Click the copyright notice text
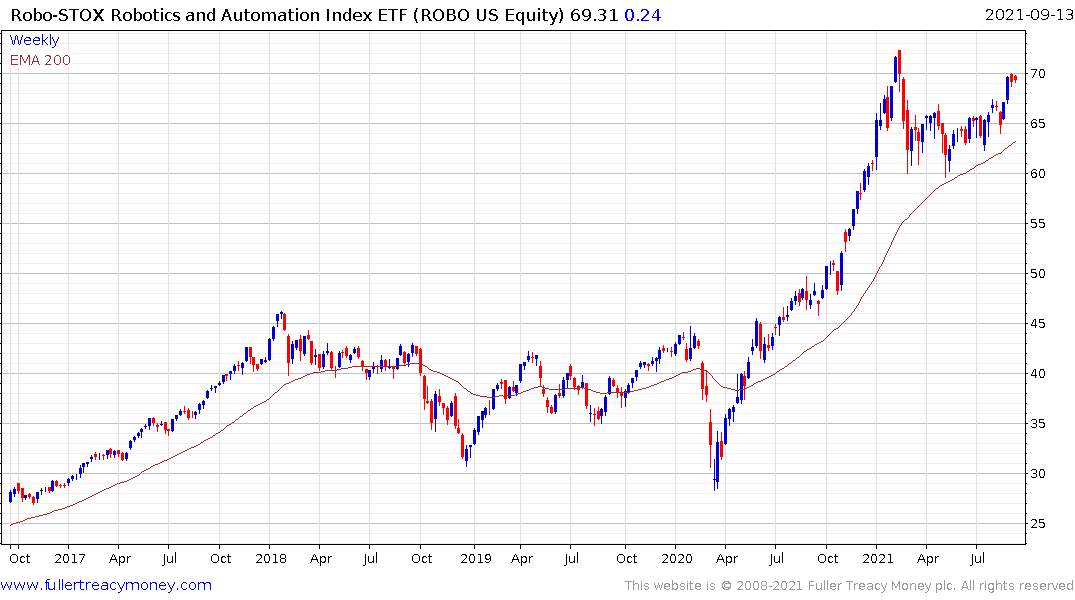This screenshot has height=600, width=1075. pyautogui.click(x=849, y=586)
